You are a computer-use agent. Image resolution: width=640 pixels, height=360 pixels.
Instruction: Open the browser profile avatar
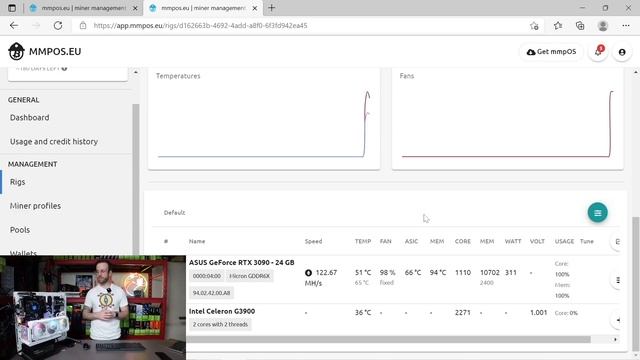pos(603,25)
